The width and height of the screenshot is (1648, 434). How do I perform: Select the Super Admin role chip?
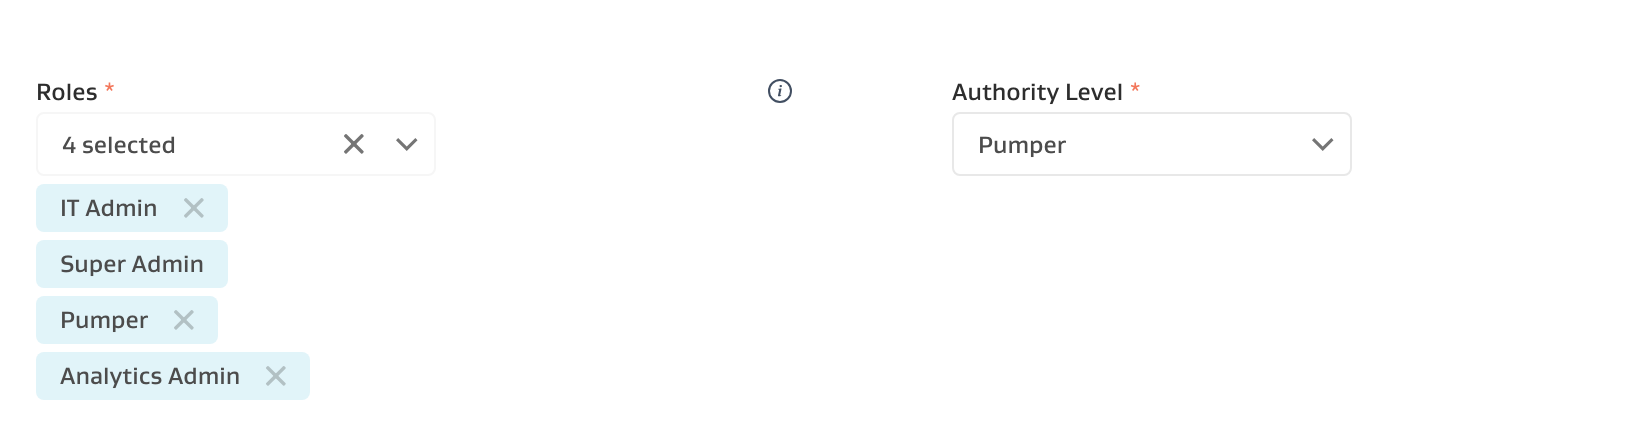[132, 264]
